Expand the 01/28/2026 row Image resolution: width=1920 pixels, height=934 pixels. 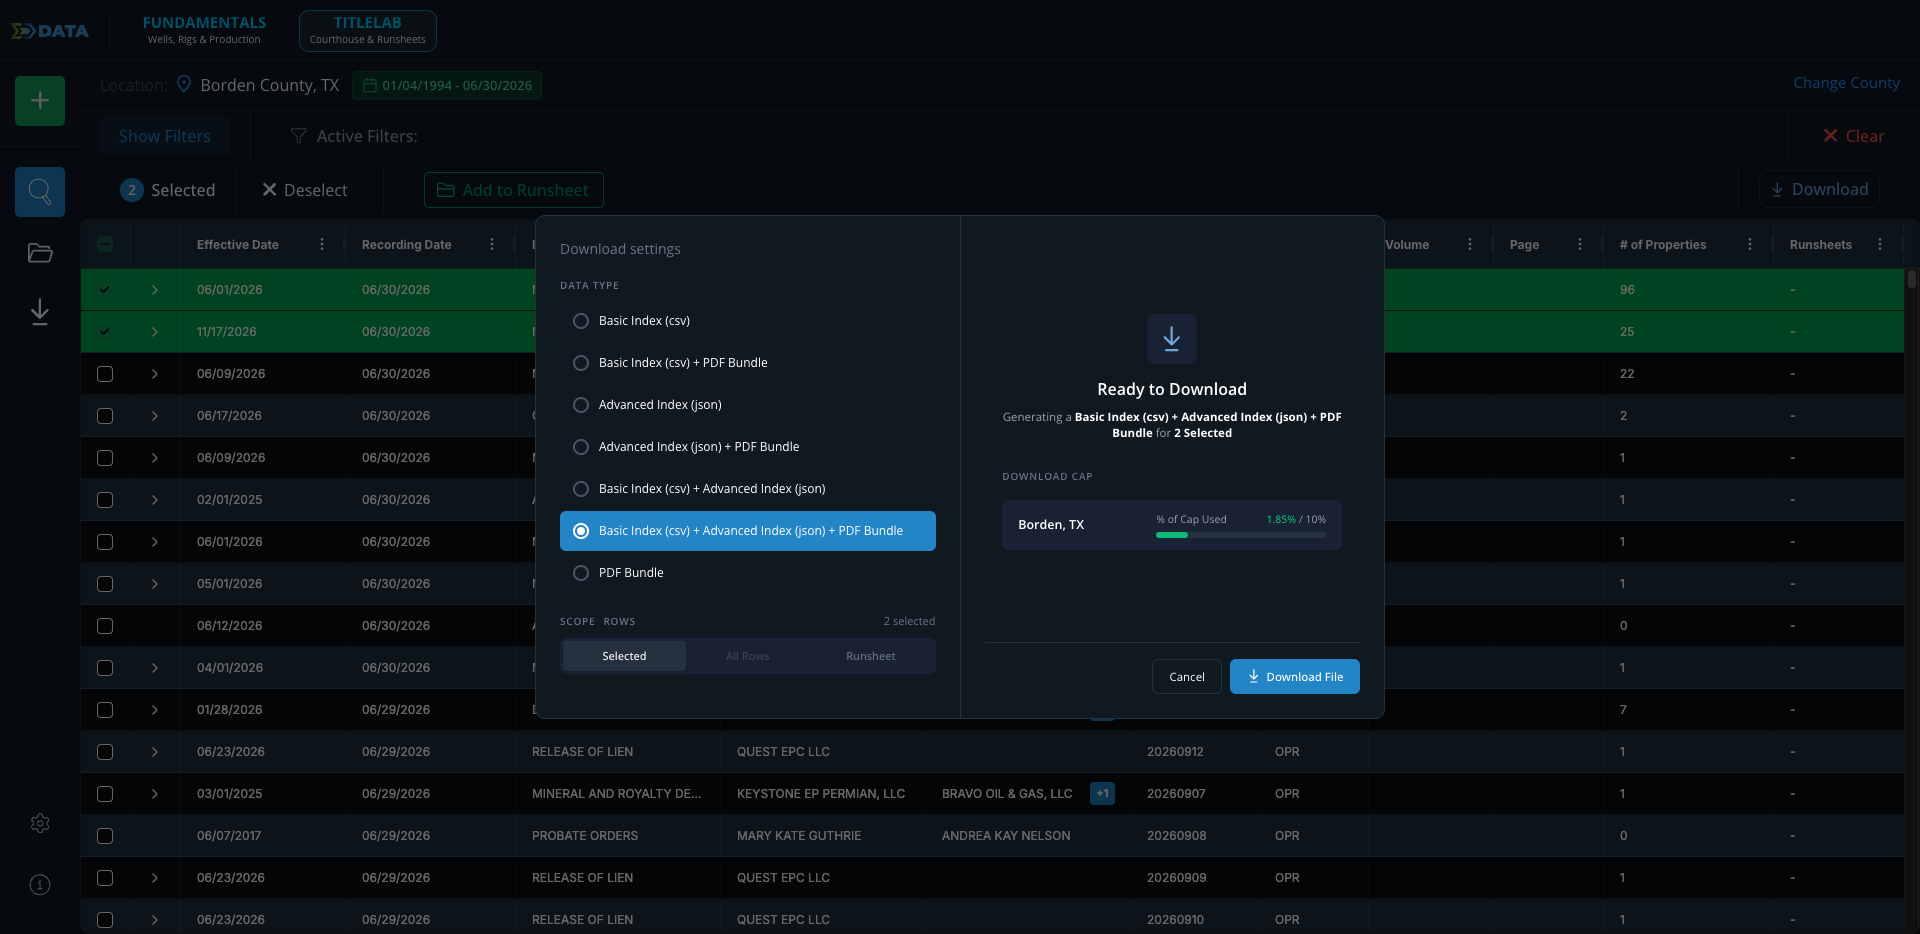(x=155, y=710)
